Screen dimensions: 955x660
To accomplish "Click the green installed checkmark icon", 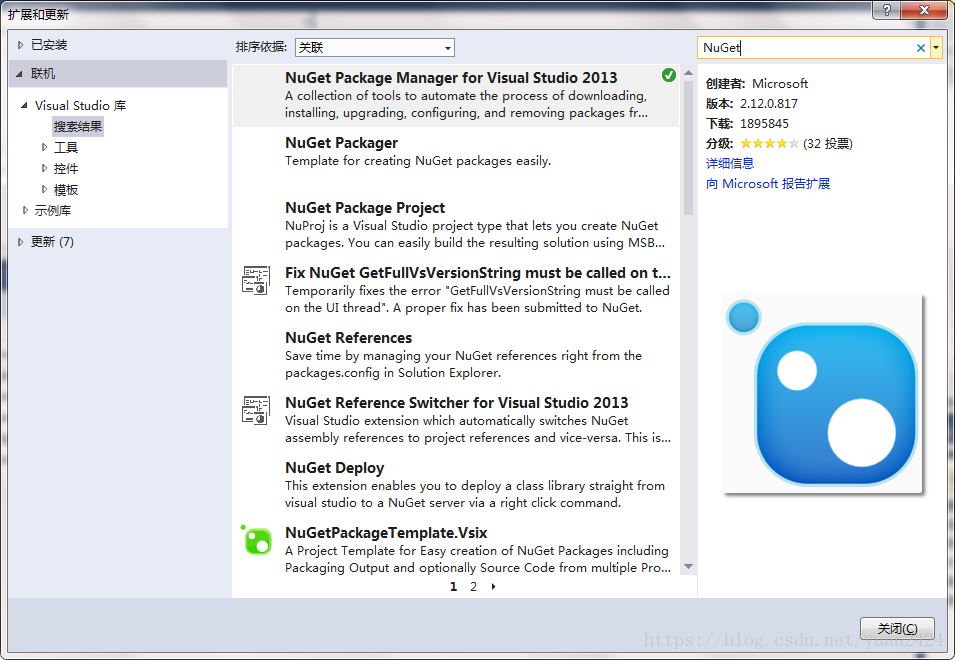I will coord(669,75).
